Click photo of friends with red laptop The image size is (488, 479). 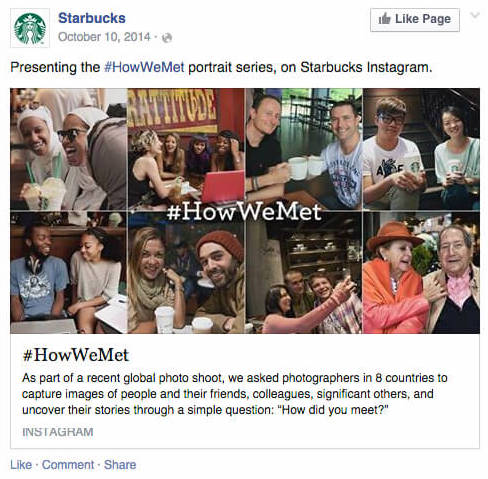(x=186, y=149)
